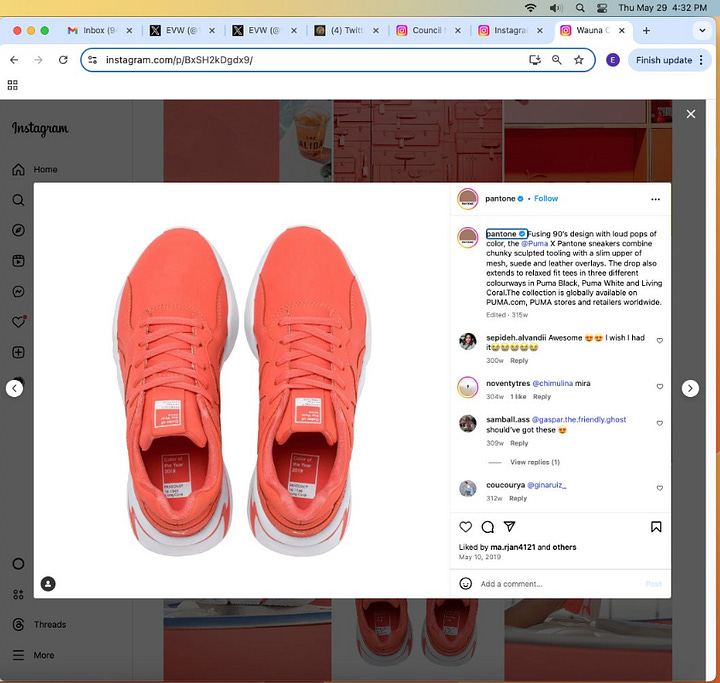Open macOS Spotlight search
The width and height of the screenshot is (720, 683).
[580, 8]
